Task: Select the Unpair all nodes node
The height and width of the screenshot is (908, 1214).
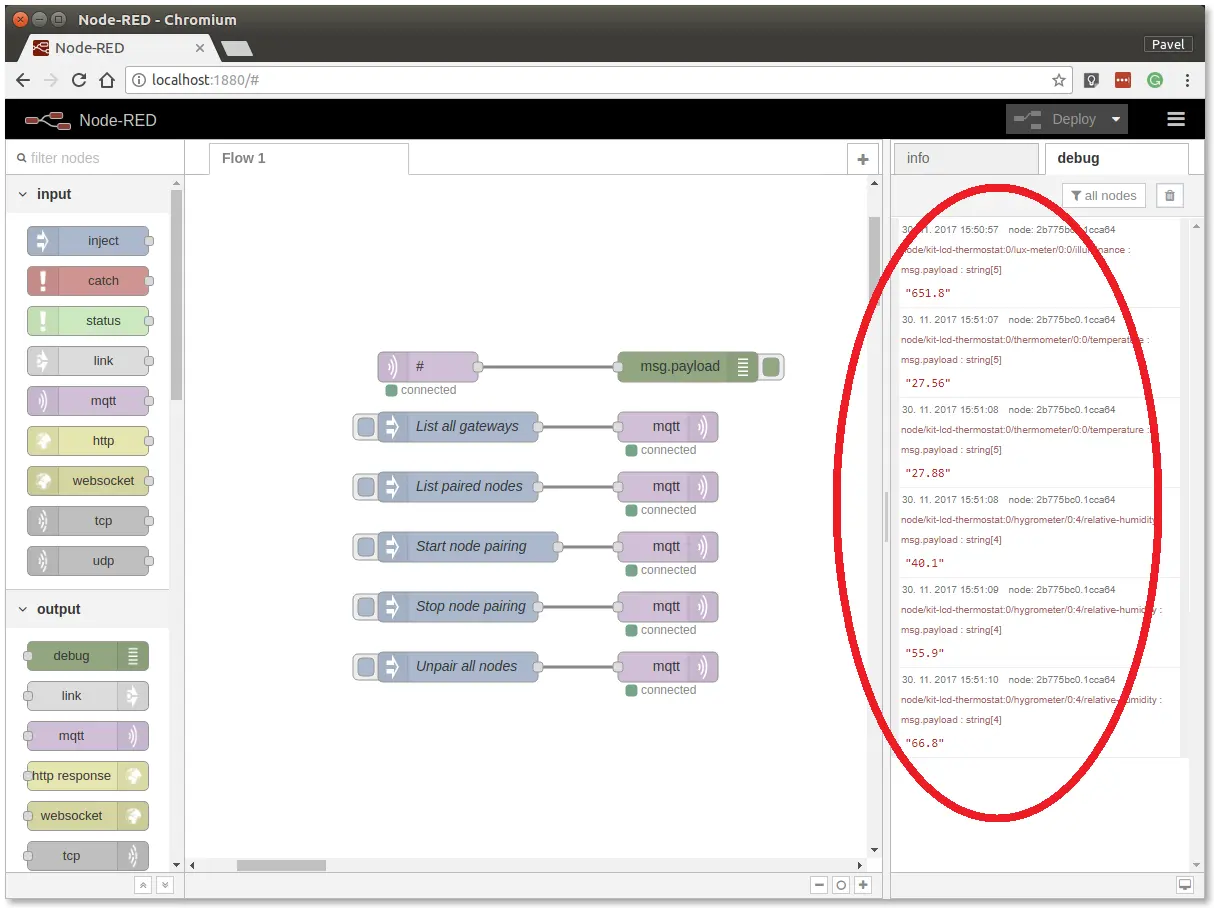Action: pyautogui.click(x=458, y=667)
